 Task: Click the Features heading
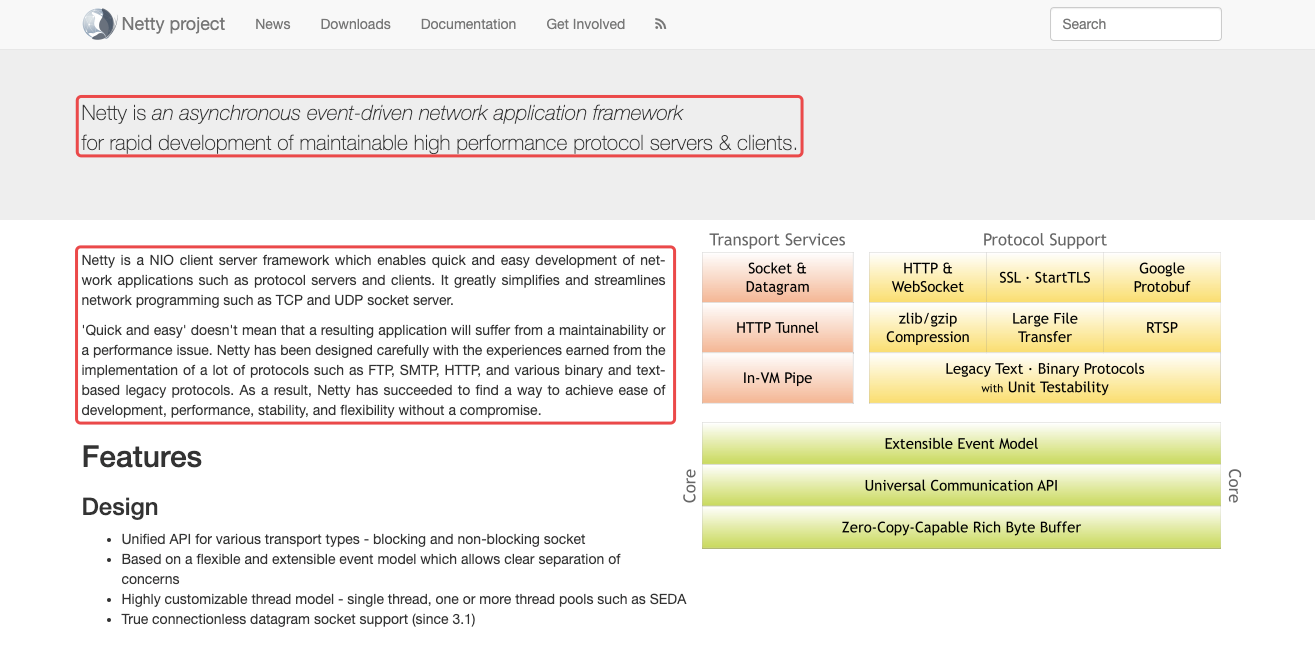(142, 457)
